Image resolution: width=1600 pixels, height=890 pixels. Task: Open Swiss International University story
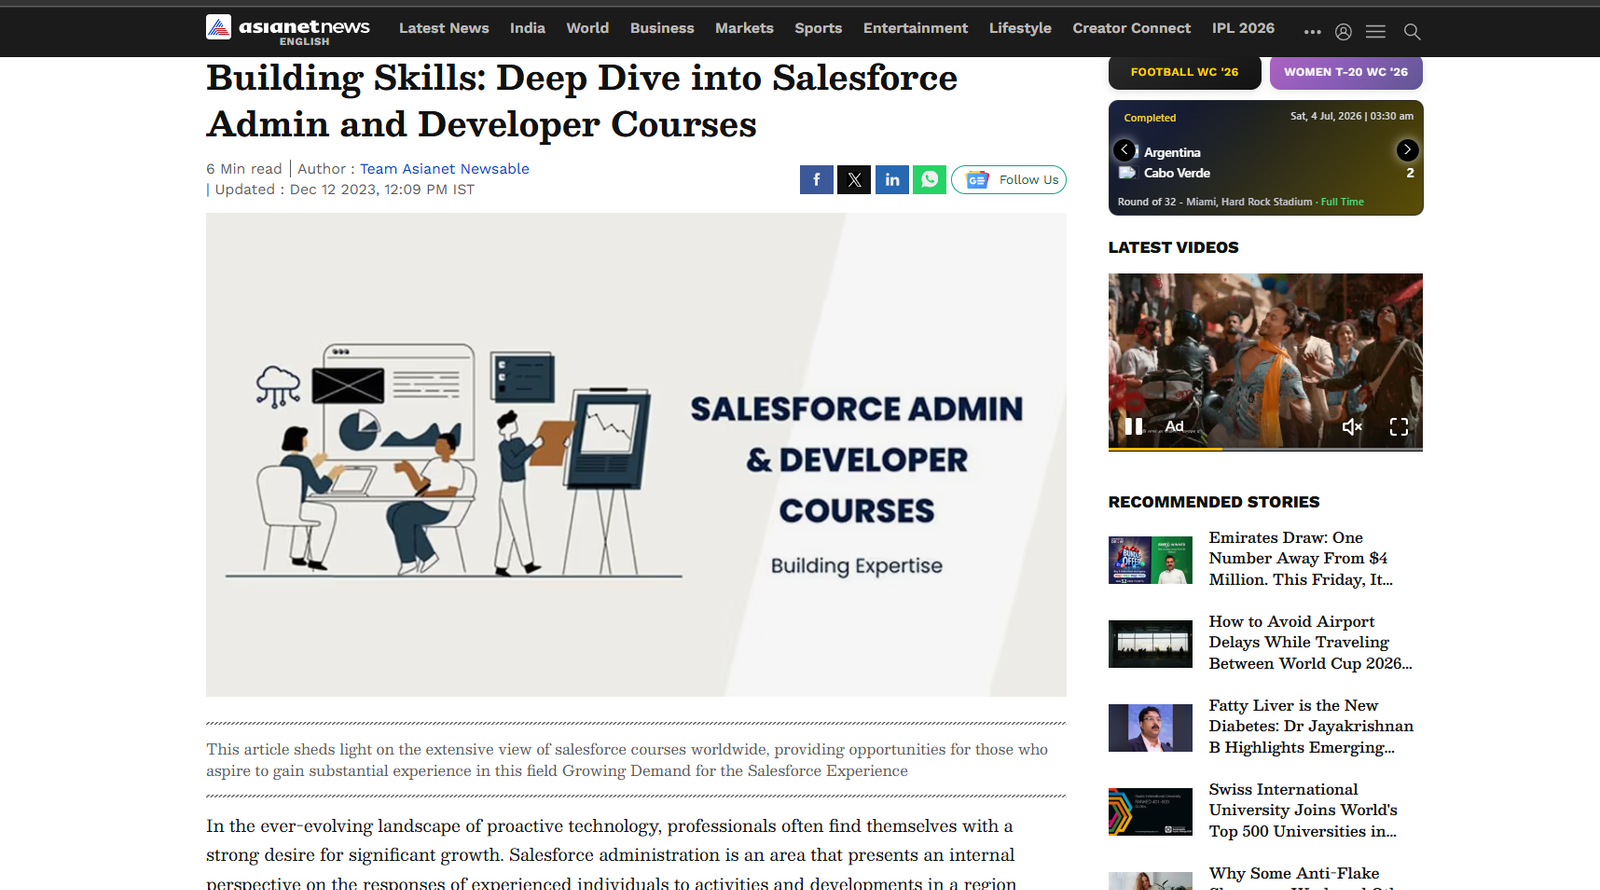(x=1303, y=810)
